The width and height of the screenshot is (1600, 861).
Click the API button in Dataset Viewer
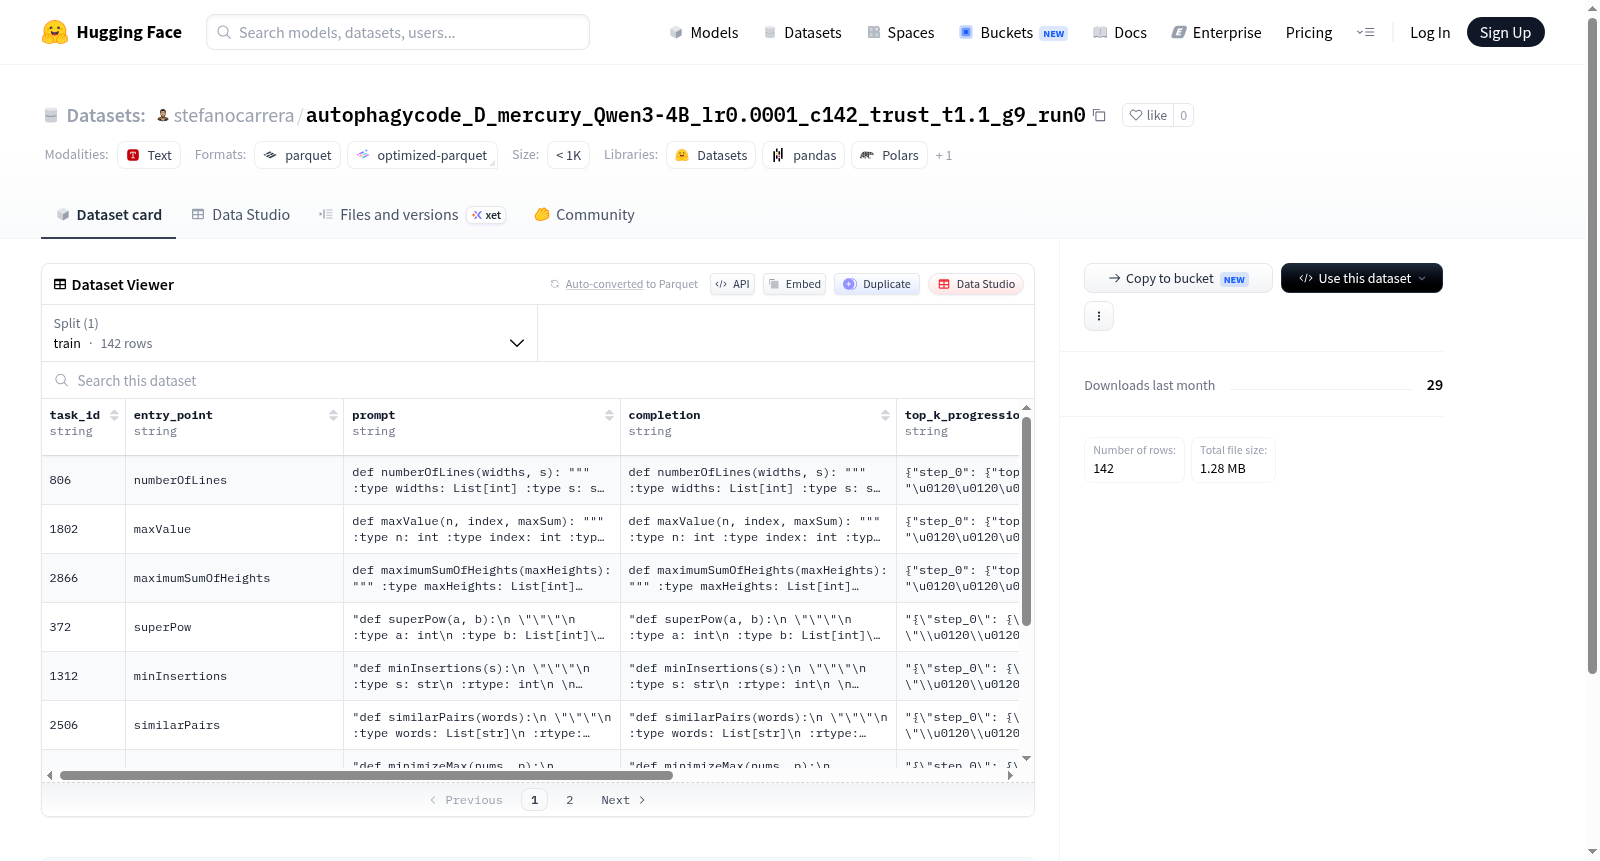(732, 284)
